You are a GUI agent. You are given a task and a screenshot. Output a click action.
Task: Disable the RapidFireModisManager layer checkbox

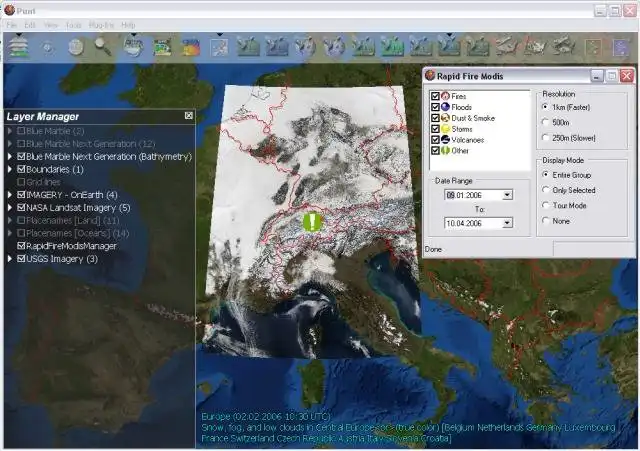[21, 246]
